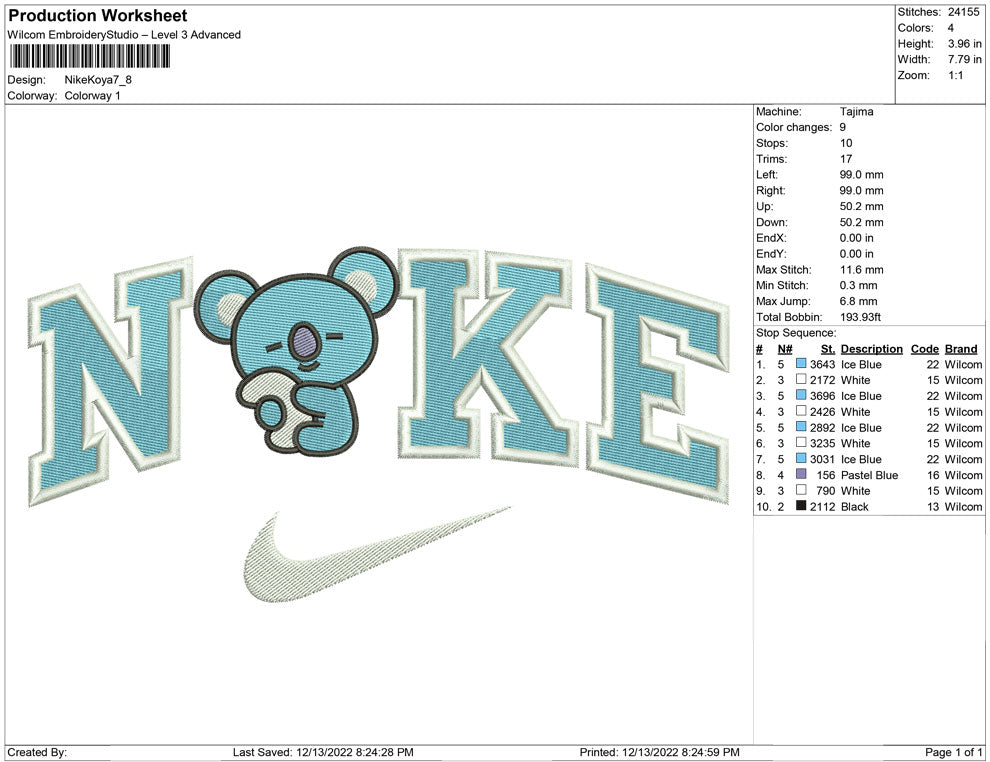Click the Ice Blue swatch in stop row 1
The height and width of the screenshot is (762, 990).
click(x=801, y=364)
